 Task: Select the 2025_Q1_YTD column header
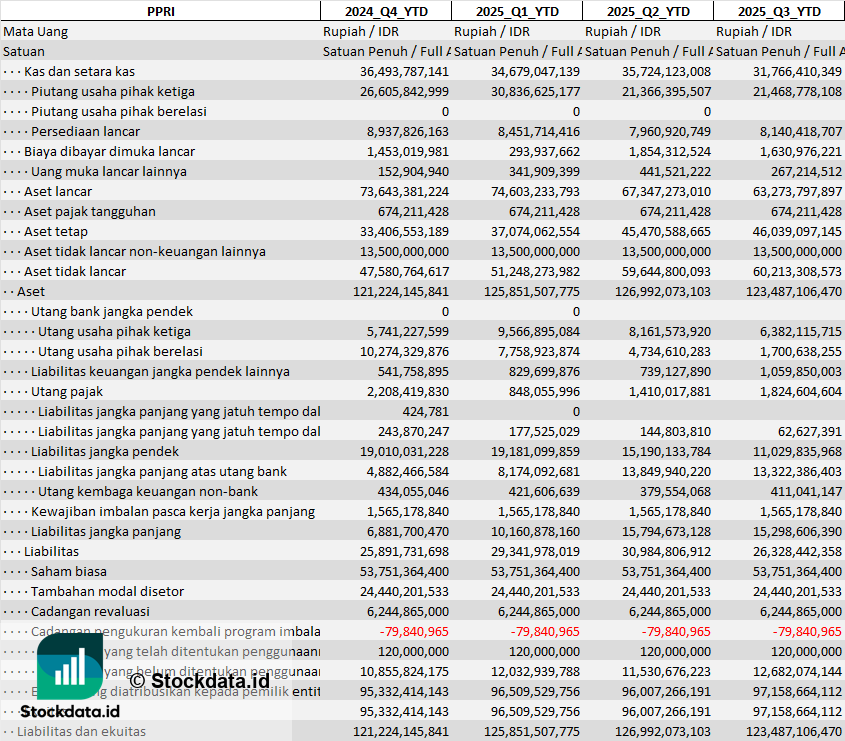(517, 11)
